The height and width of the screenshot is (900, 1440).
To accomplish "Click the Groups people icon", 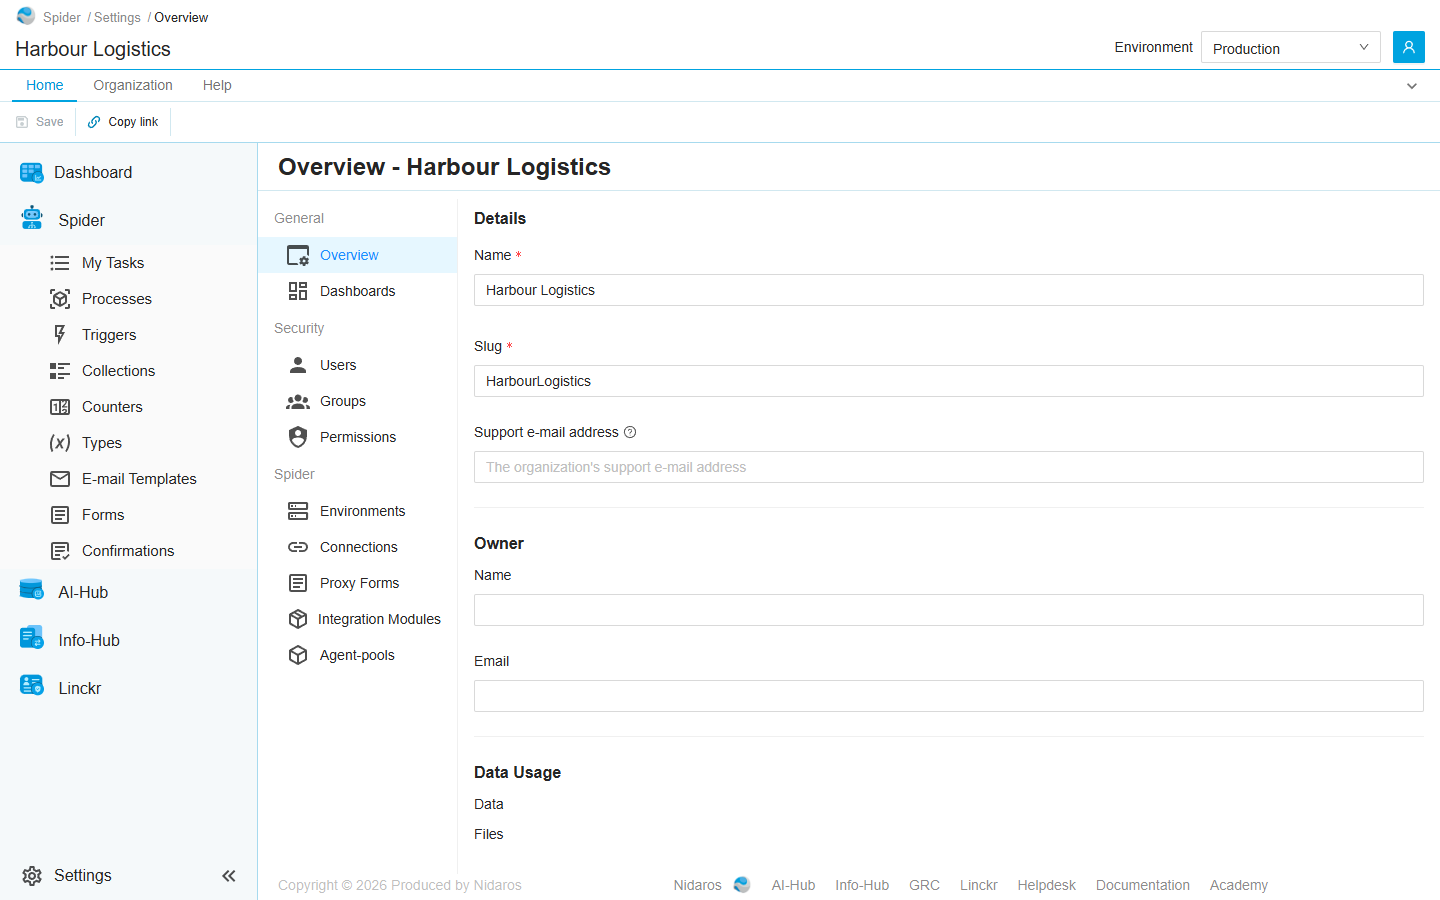I will (298, 401).
